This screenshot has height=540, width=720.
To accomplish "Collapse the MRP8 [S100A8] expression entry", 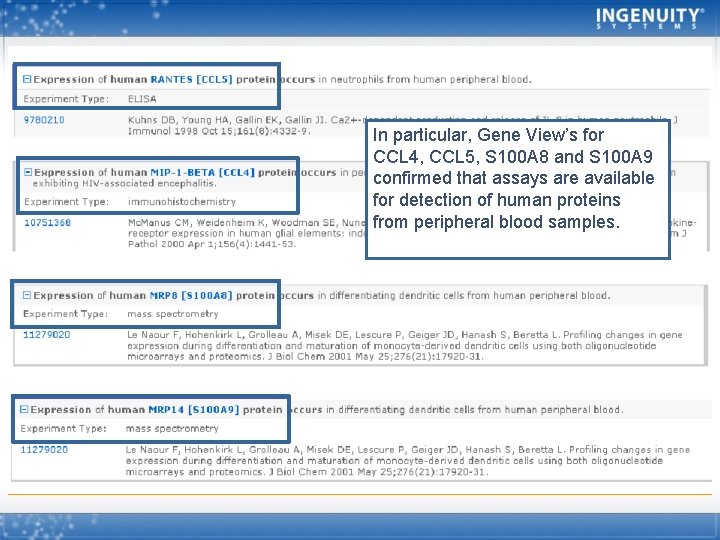I will click(x=27, y=295).
